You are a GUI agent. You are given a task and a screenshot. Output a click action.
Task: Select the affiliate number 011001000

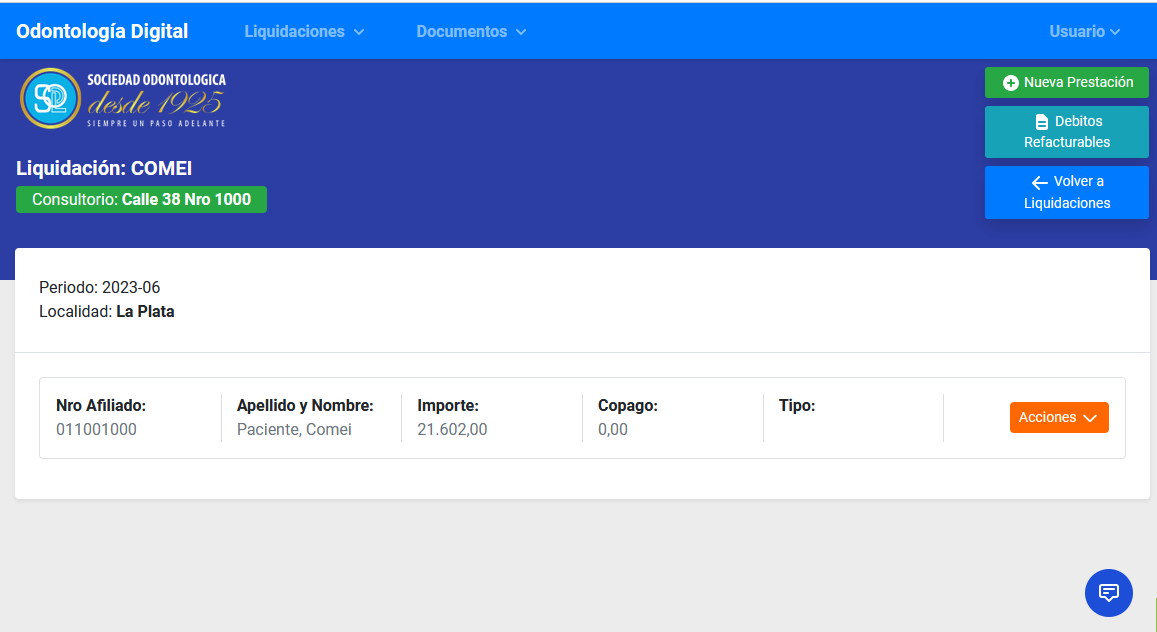coord(96,430)
